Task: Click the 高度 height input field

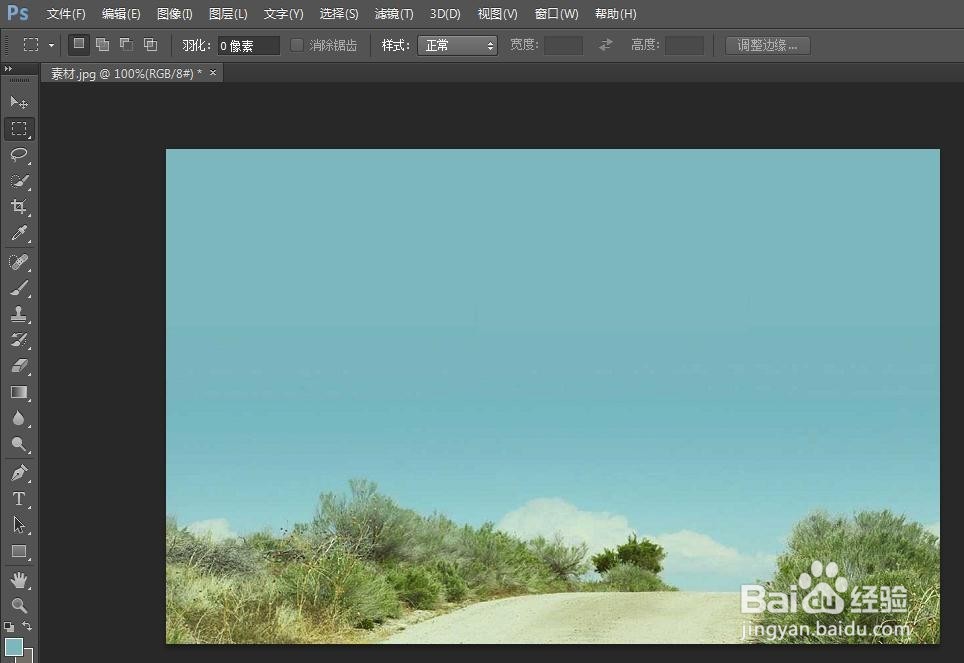Action: pos(684,46)
